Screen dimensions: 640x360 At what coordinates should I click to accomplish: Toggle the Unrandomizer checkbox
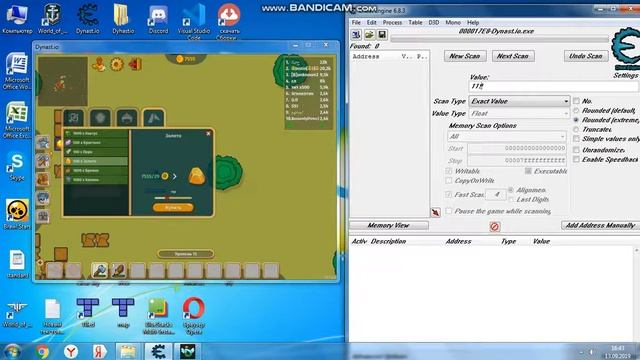576,150
